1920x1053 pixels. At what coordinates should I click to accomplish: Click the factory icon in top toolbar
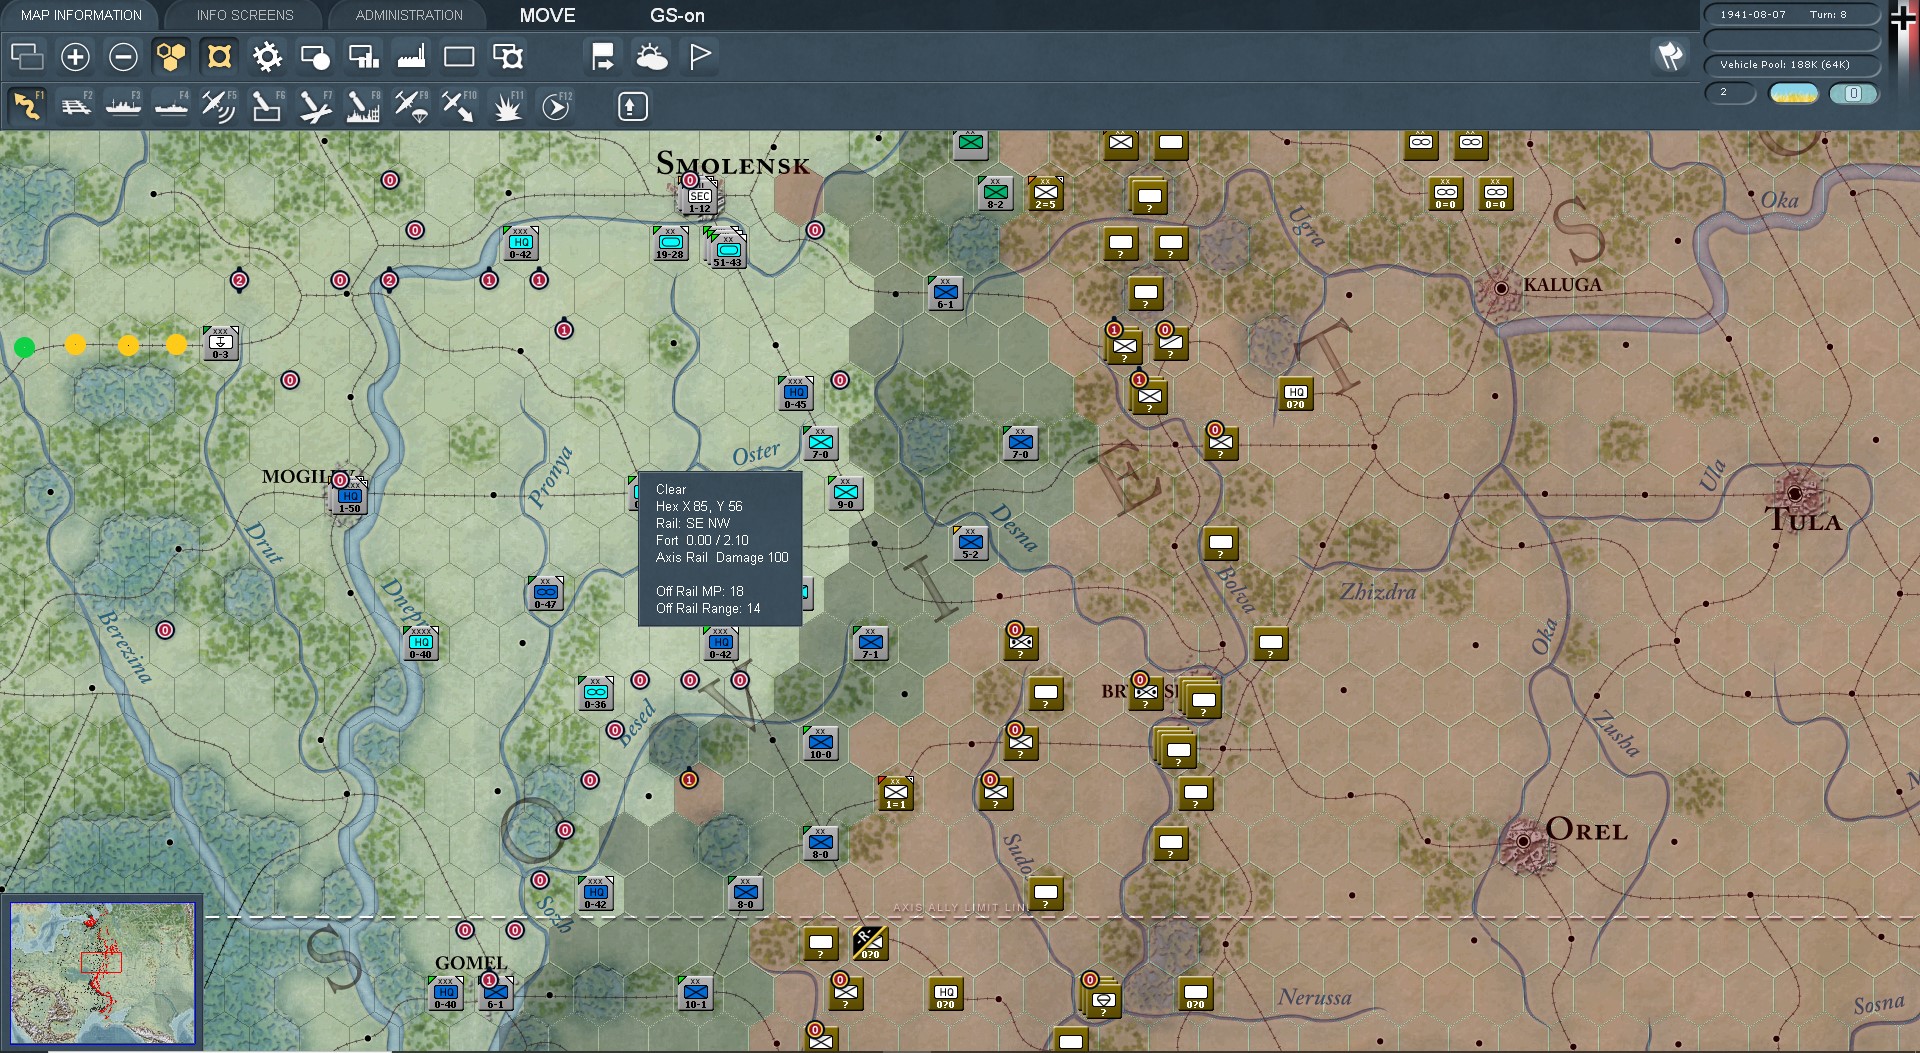[411, 57]
